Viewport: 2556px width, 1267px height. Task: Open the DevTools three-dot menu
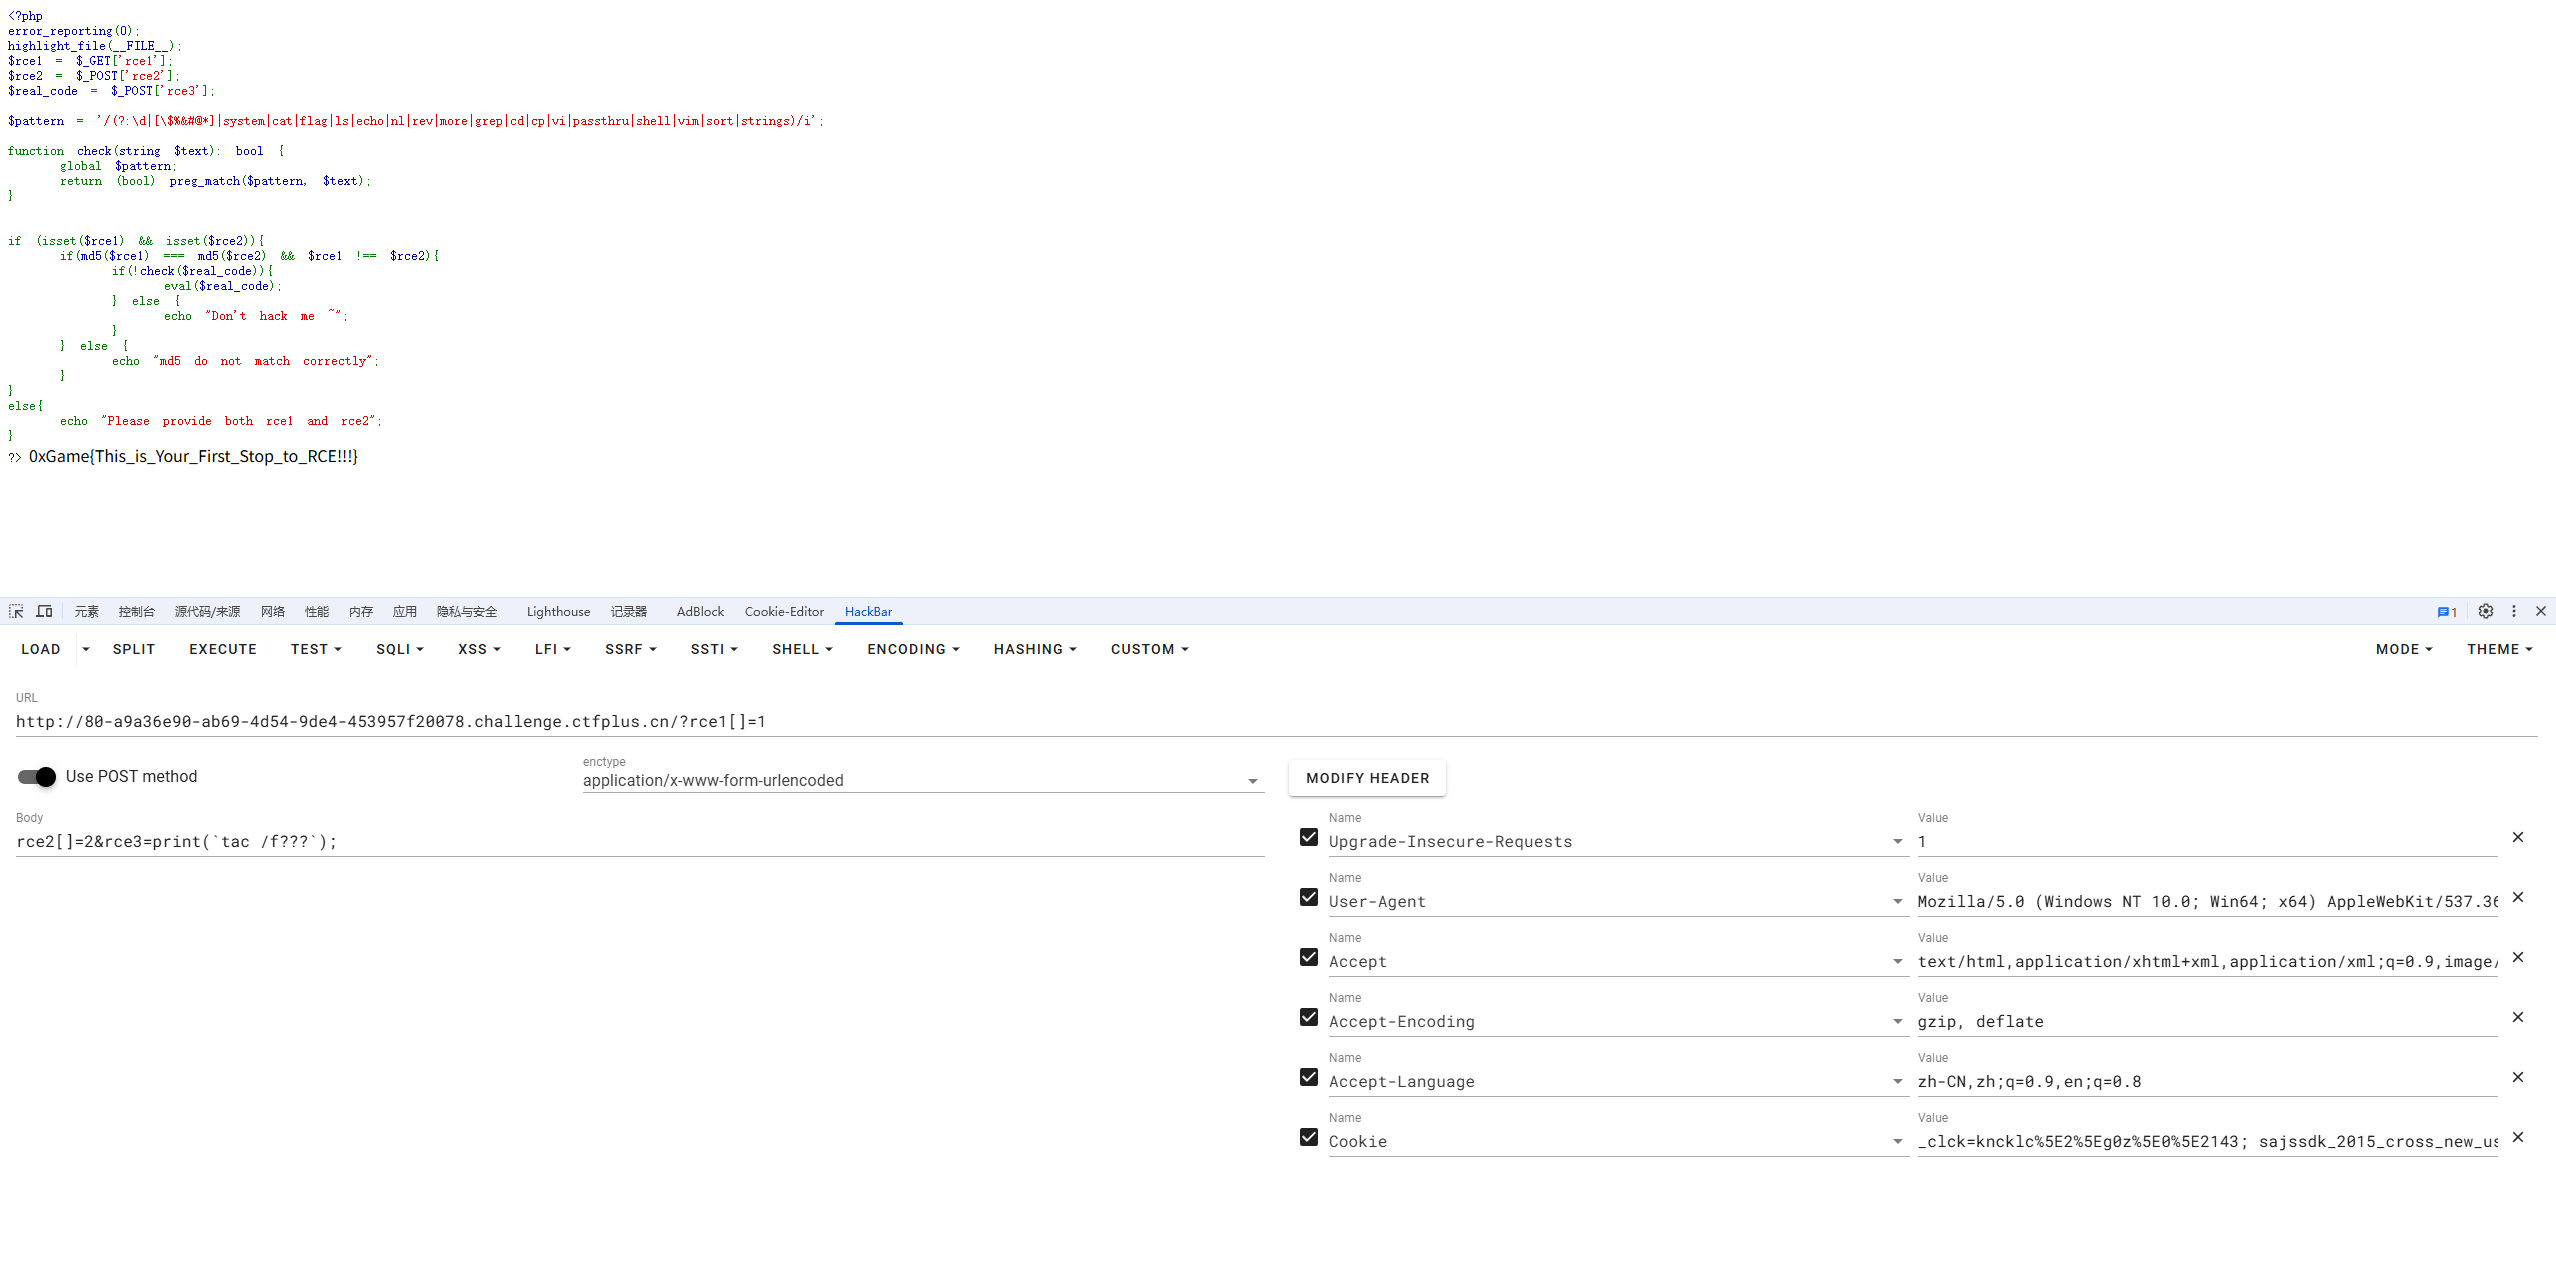[x=2513, y=611]
